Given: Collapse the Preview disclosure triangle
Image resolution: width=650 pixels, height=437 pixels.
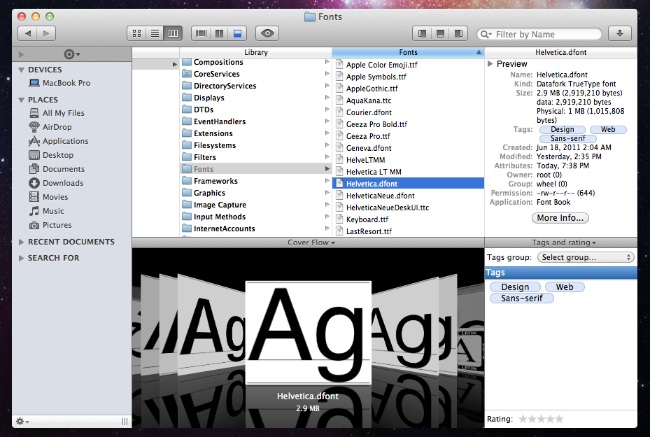Looking at the screenshot, I should click(489, 62).
